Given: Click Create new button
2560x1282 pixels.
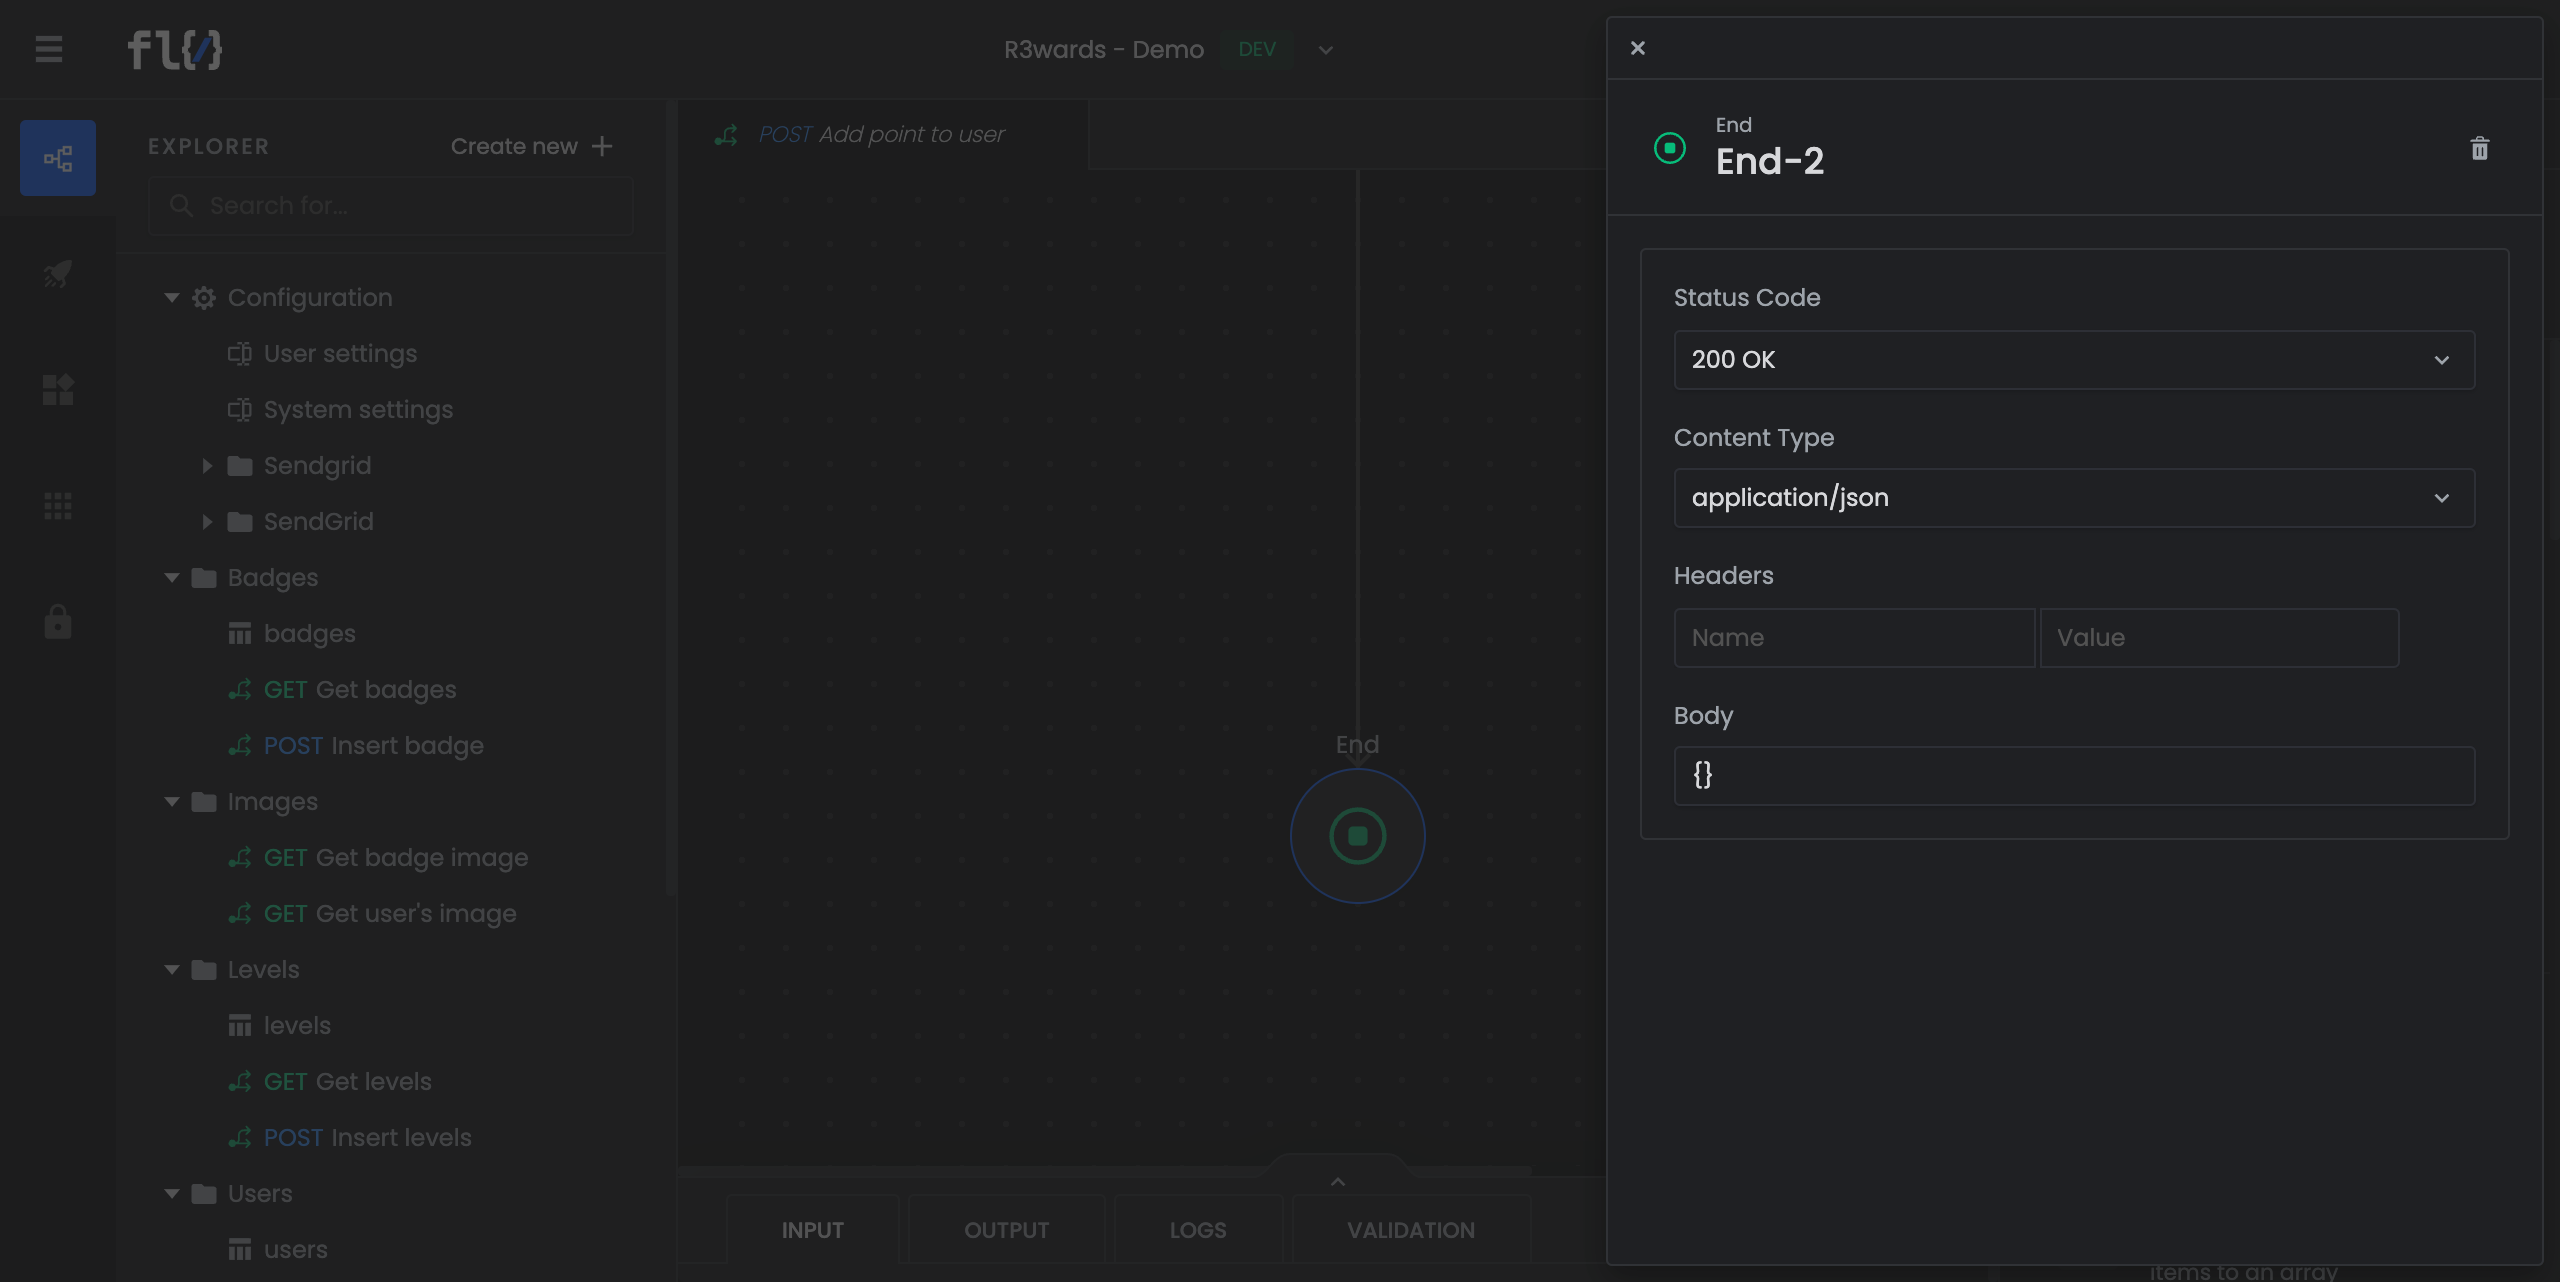Looking at the screenshot, I should point(531,146).
